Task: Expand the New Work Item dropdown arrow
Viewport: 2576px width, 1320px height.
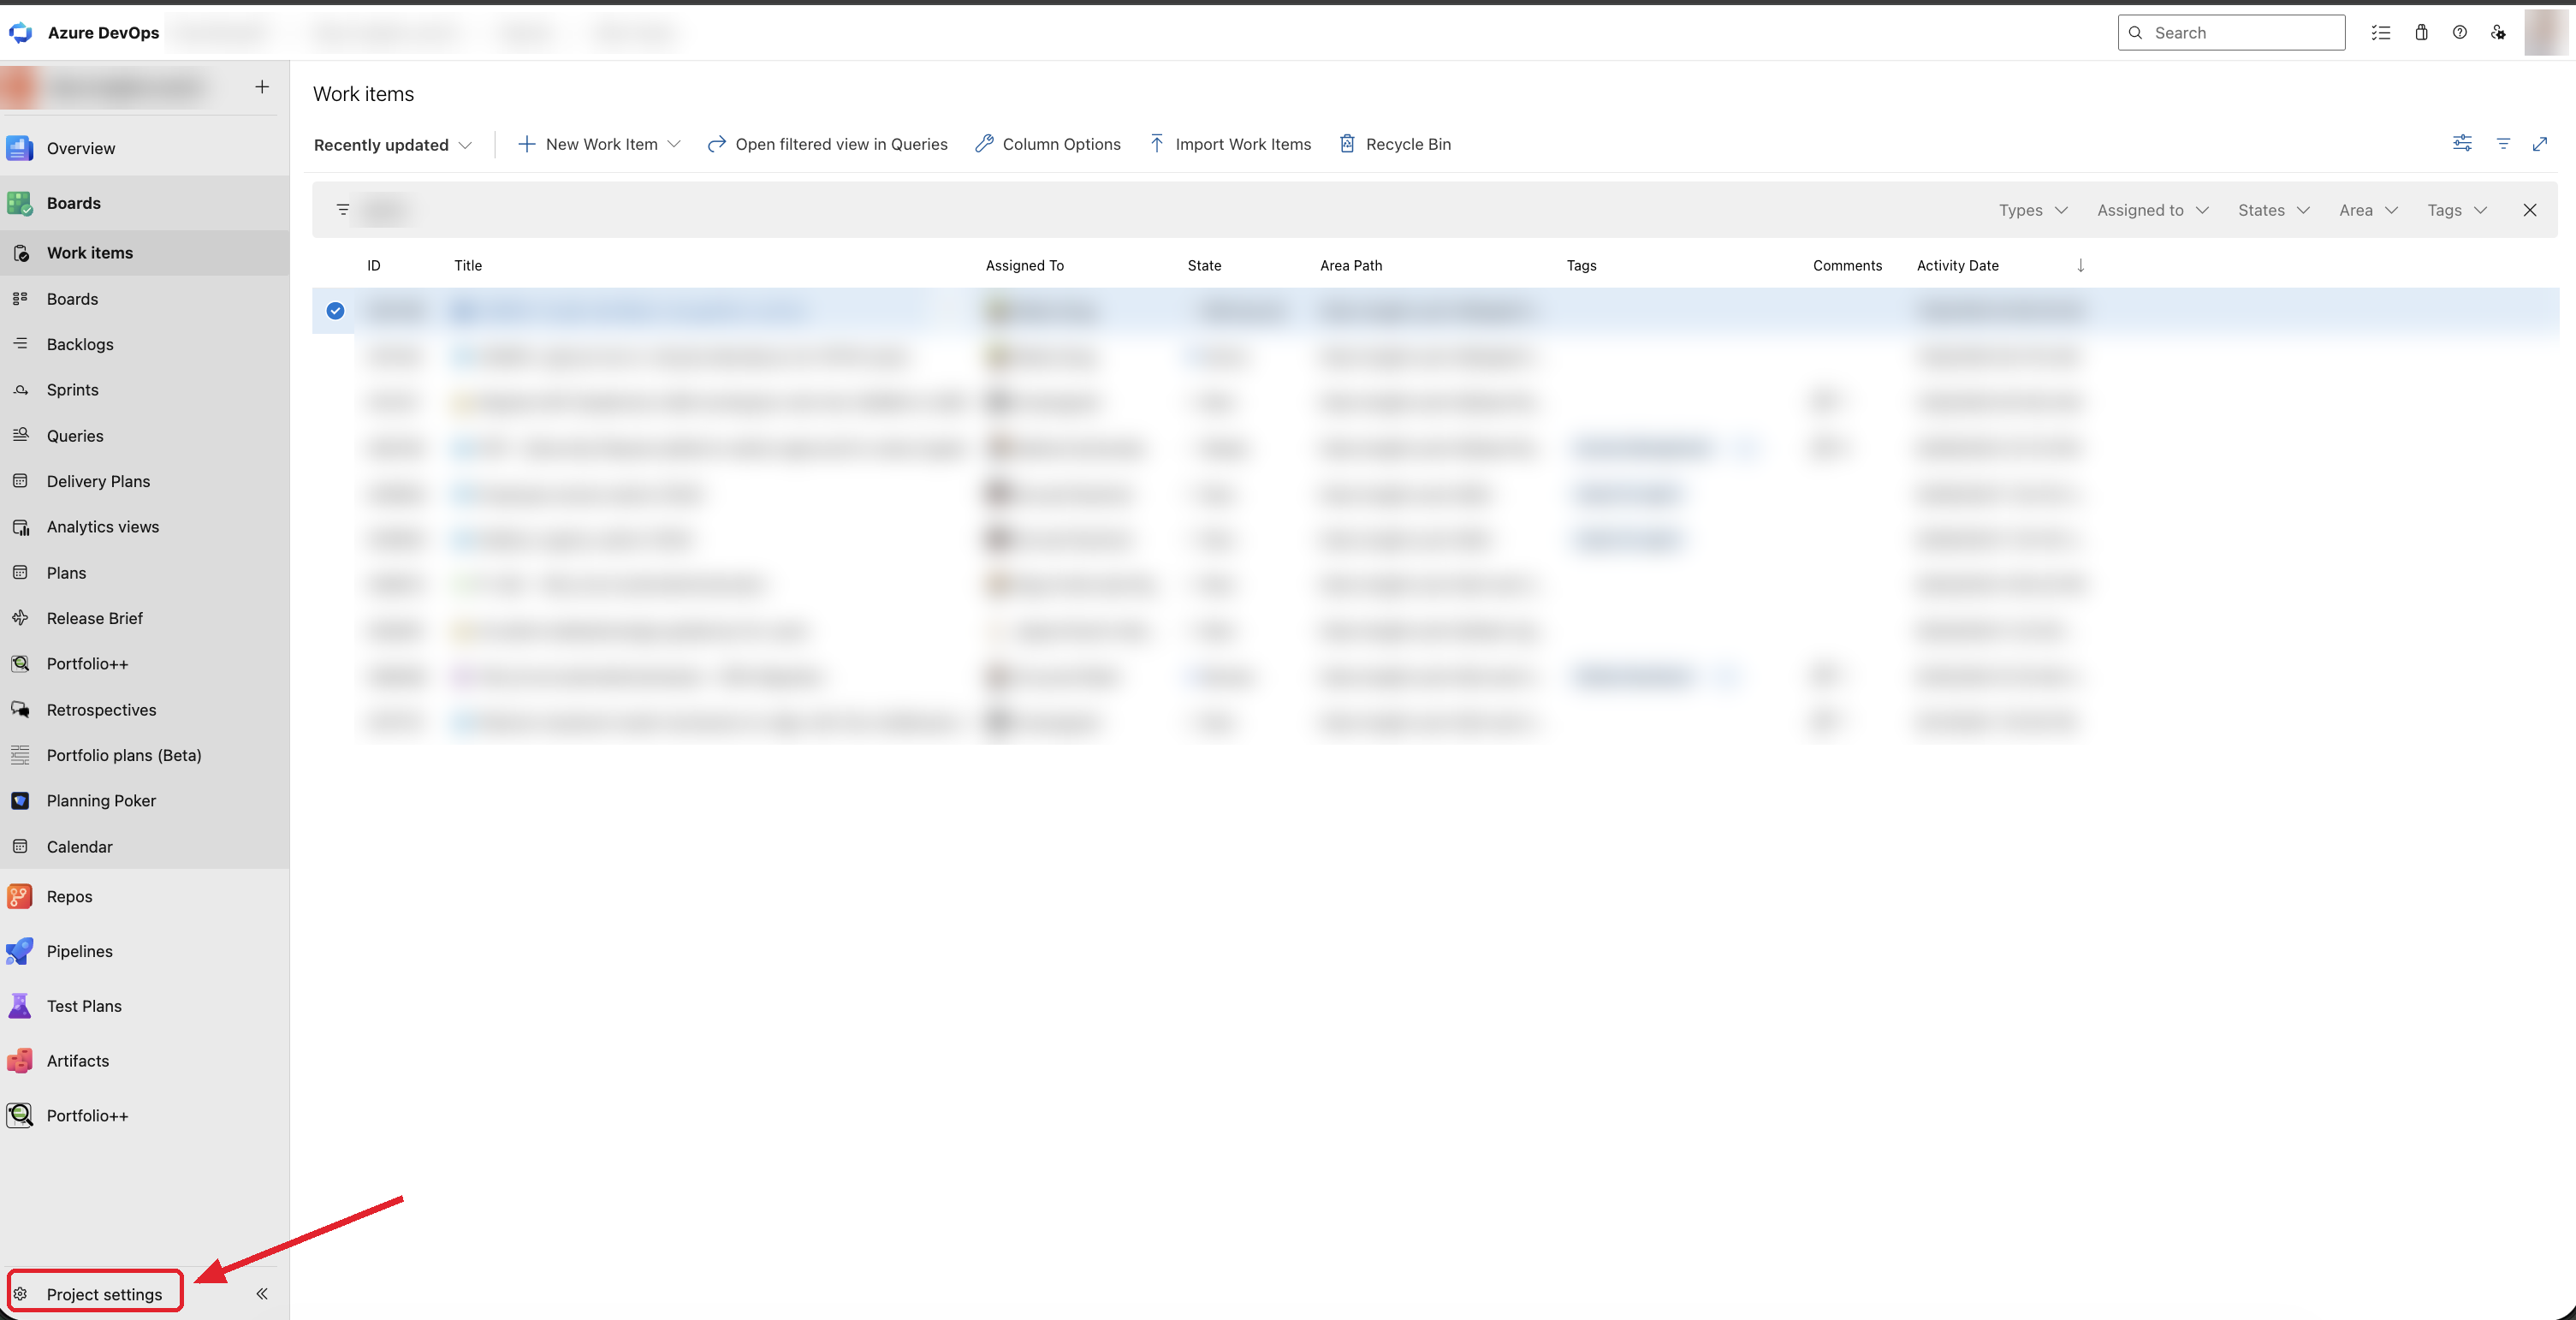Action: 674,144
